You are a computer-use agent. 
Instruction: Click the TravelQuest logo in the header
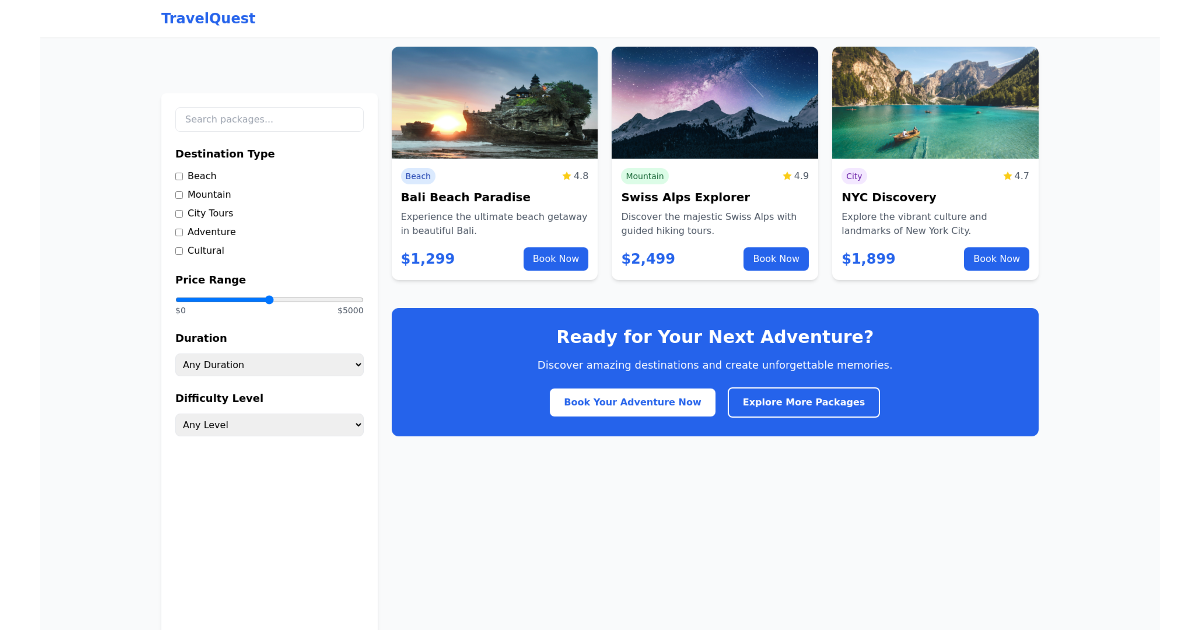(x=208, y=18)
